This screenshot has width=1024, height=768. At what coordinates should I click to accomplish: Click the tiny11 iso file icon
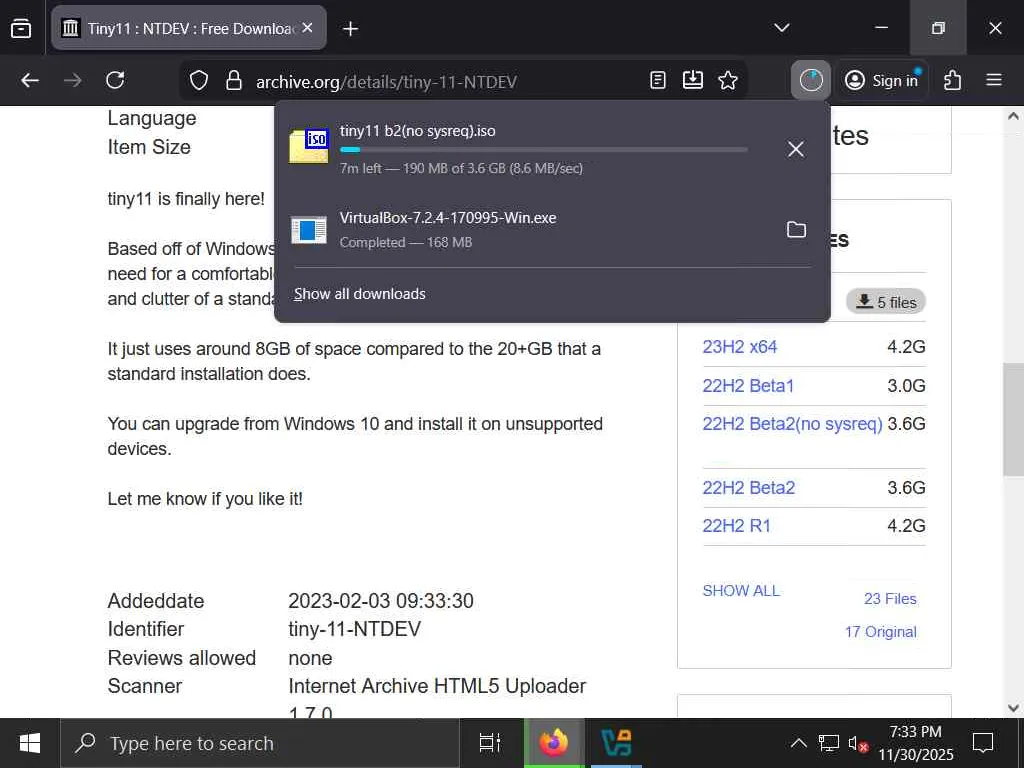(x=308, y=145)
